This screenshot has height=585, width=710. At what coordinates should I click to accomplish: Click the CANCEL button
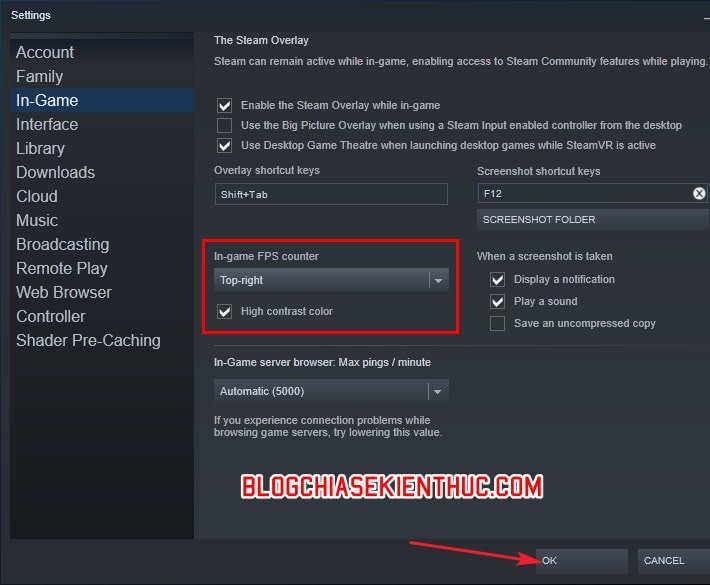click(x=674, y=561)
